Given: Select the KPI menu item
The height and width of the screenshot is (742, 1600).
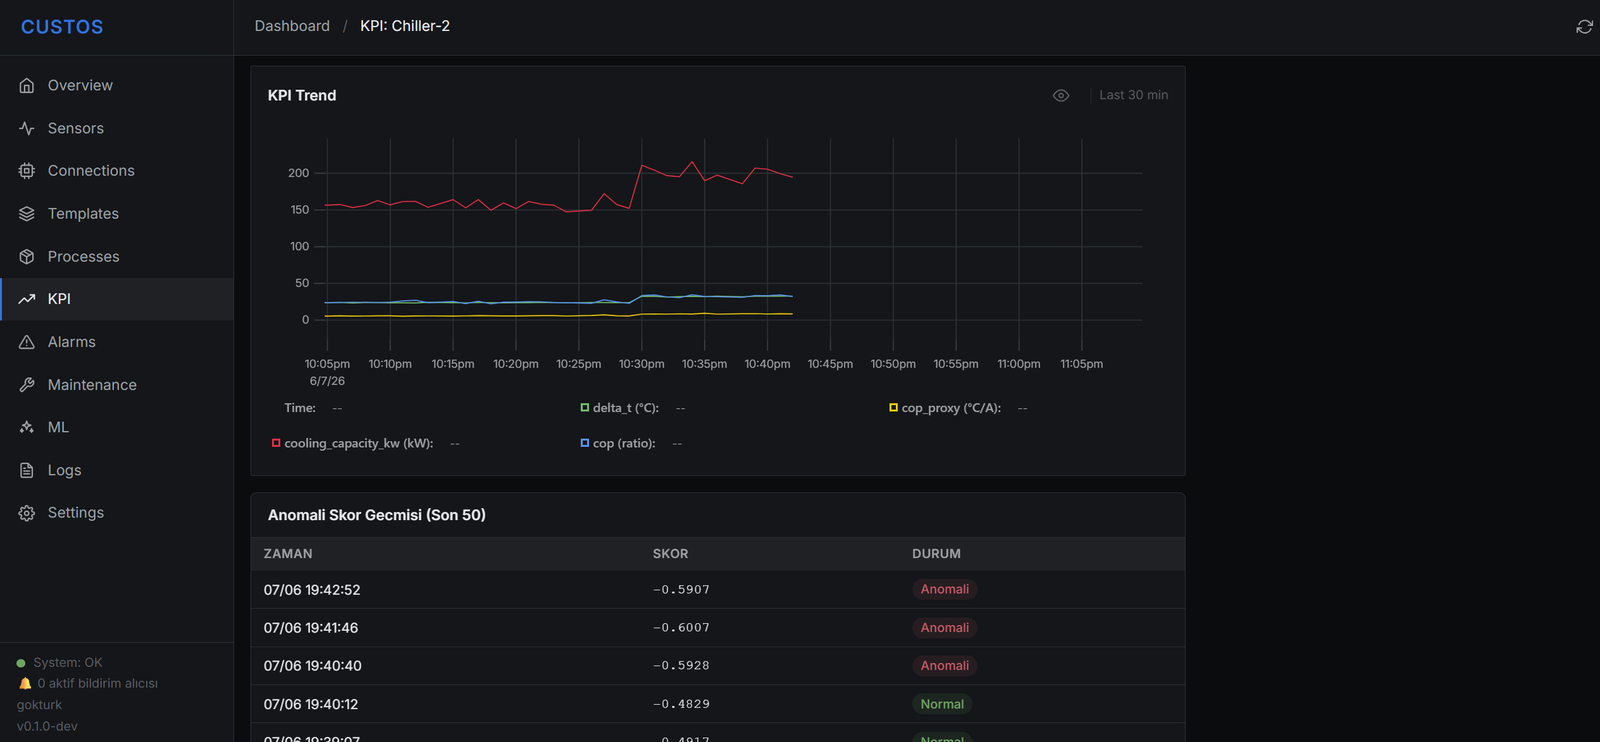Looking at the screenshot, I should click(117, 299).
